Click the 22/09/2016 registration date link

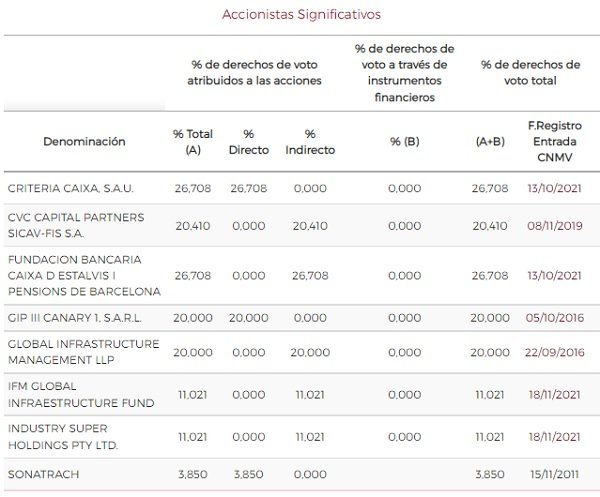coord(554,353)
